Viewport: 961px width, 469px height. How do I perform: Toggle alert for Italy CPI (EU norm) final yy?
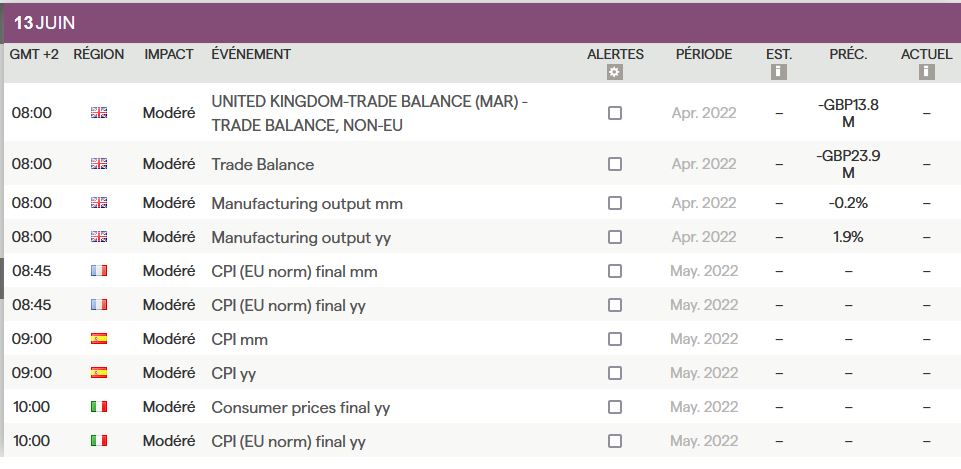[615, 441]
